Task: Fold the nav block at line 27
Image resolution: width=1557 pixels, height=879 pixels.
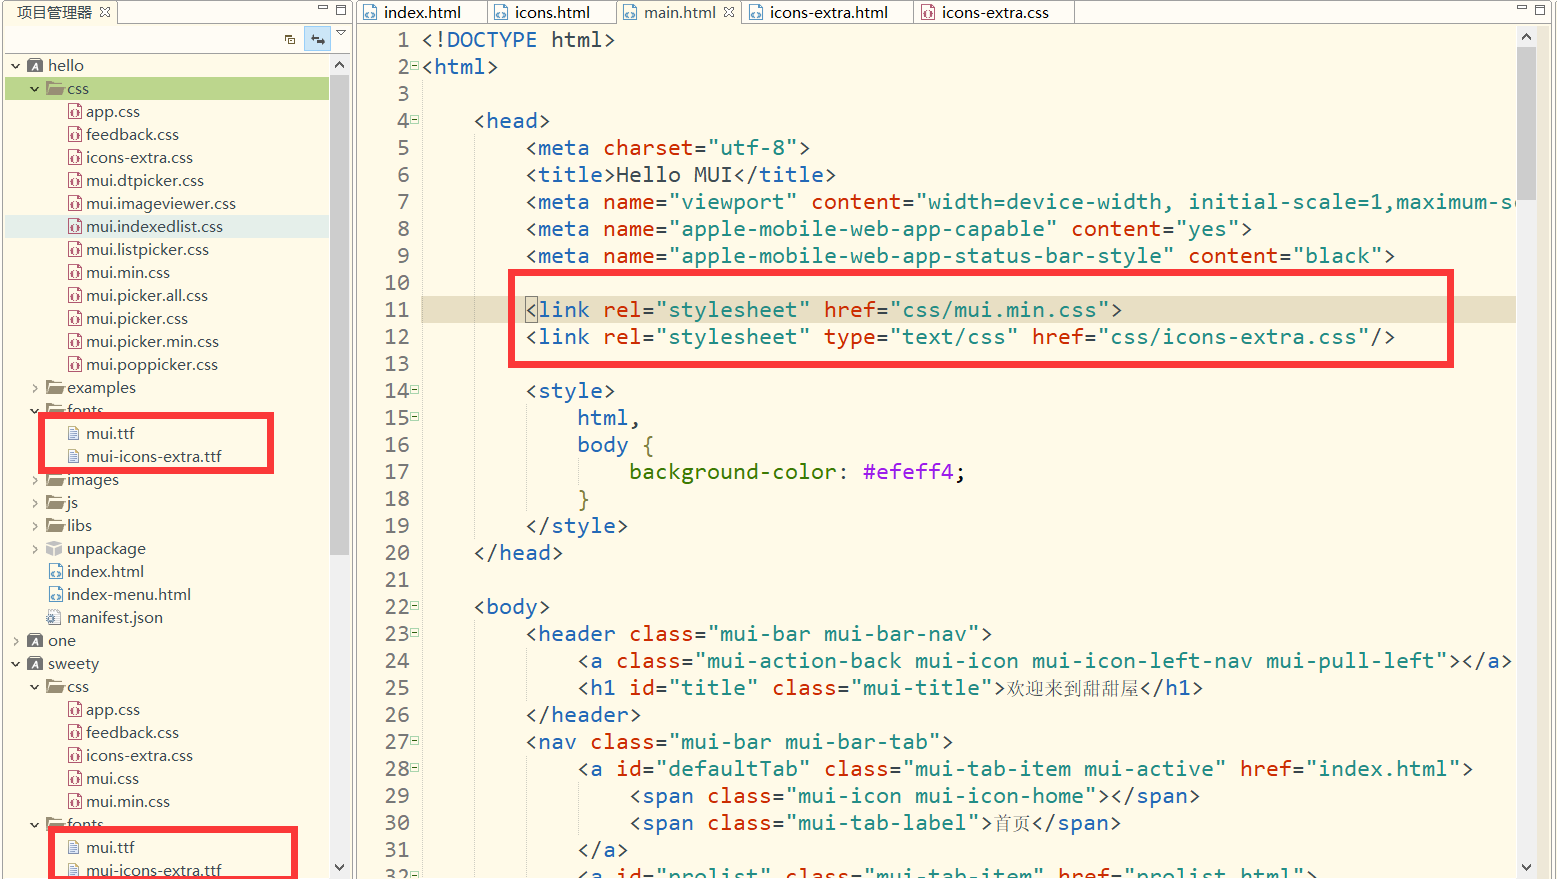Action: click(x=414, y=741)
